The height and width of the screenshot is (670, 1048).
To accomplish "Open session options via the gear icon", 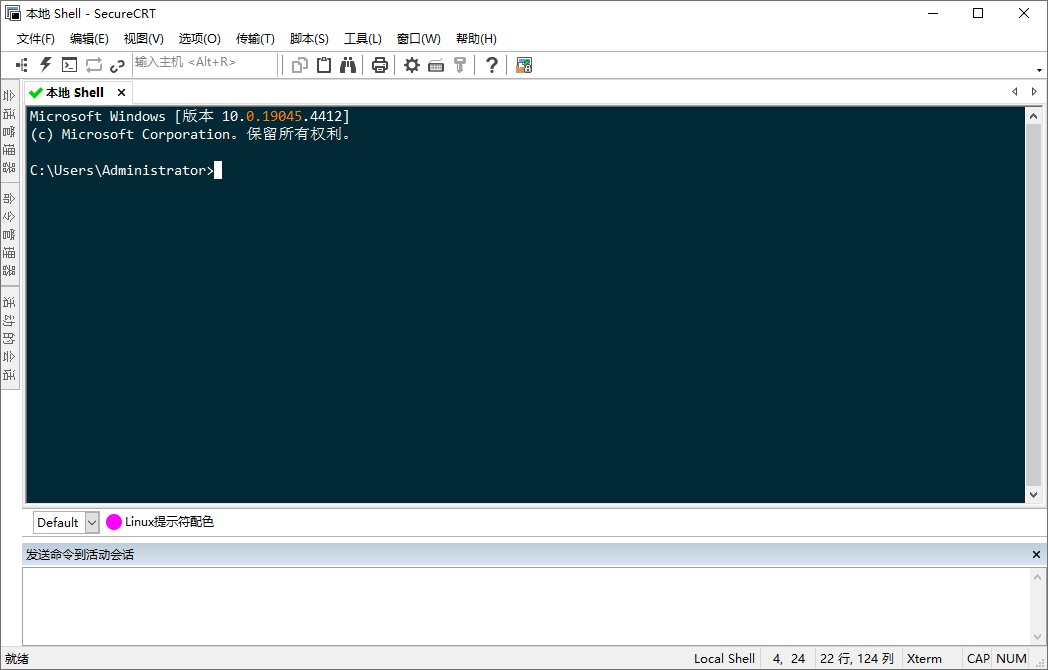I will pos(411,65).
